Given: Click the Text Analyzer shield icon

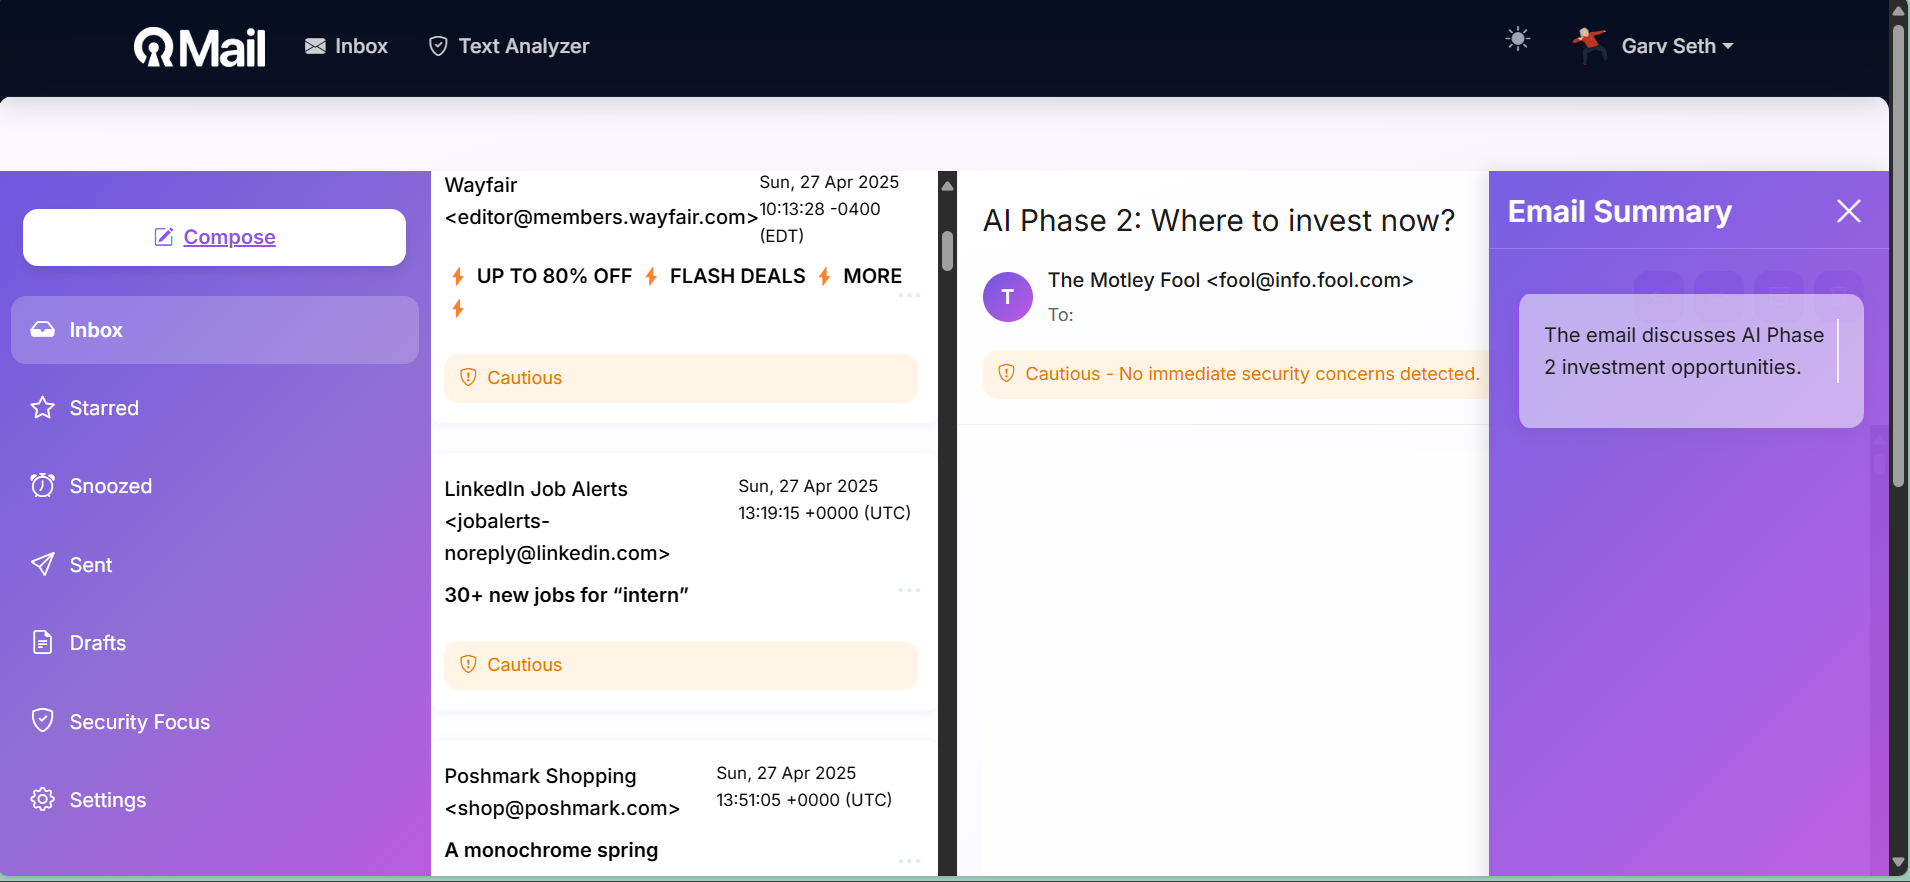Looking at the screenshot, I should 438,46.
